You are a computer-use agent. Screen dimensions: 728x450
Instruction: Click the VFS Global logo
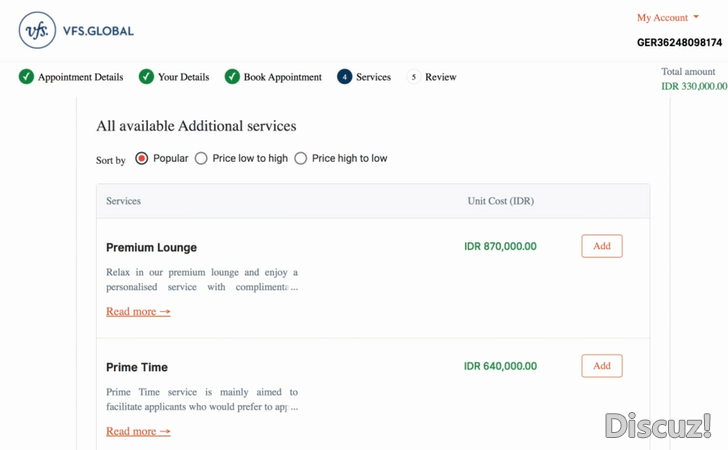(76, 31)
